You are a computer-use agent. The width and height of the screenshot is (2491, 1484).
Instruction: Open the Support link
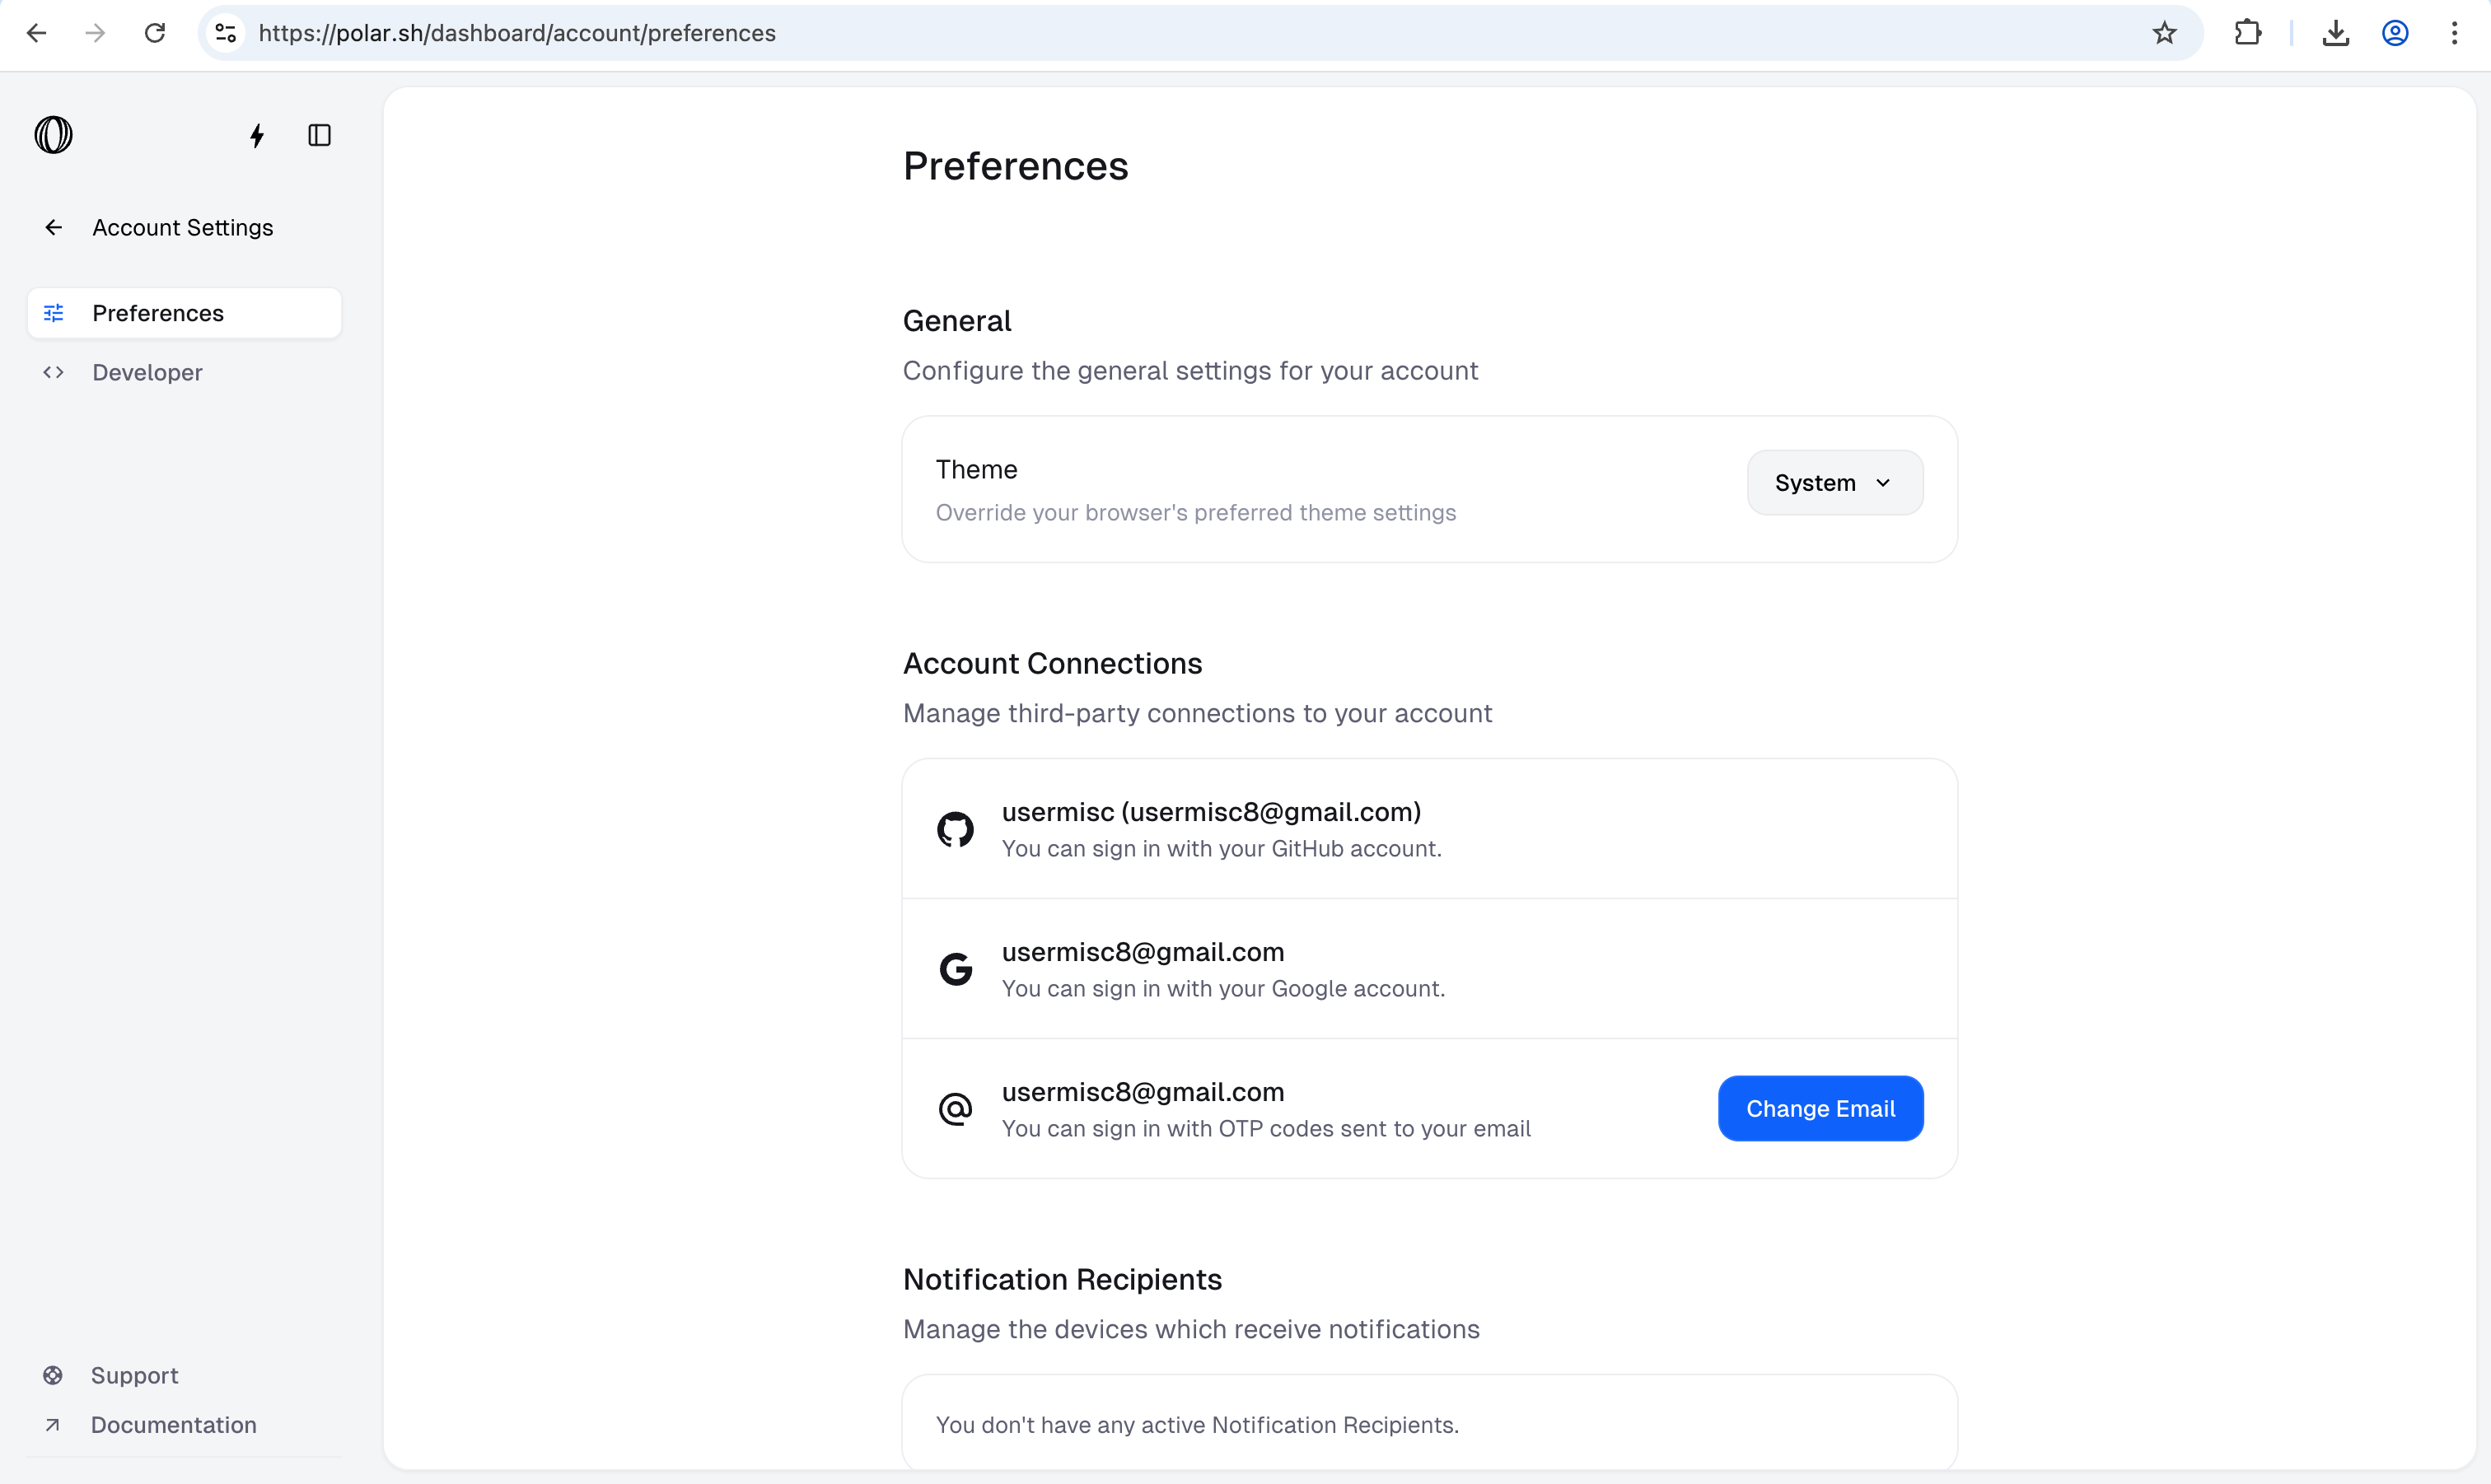point(134,1375)
